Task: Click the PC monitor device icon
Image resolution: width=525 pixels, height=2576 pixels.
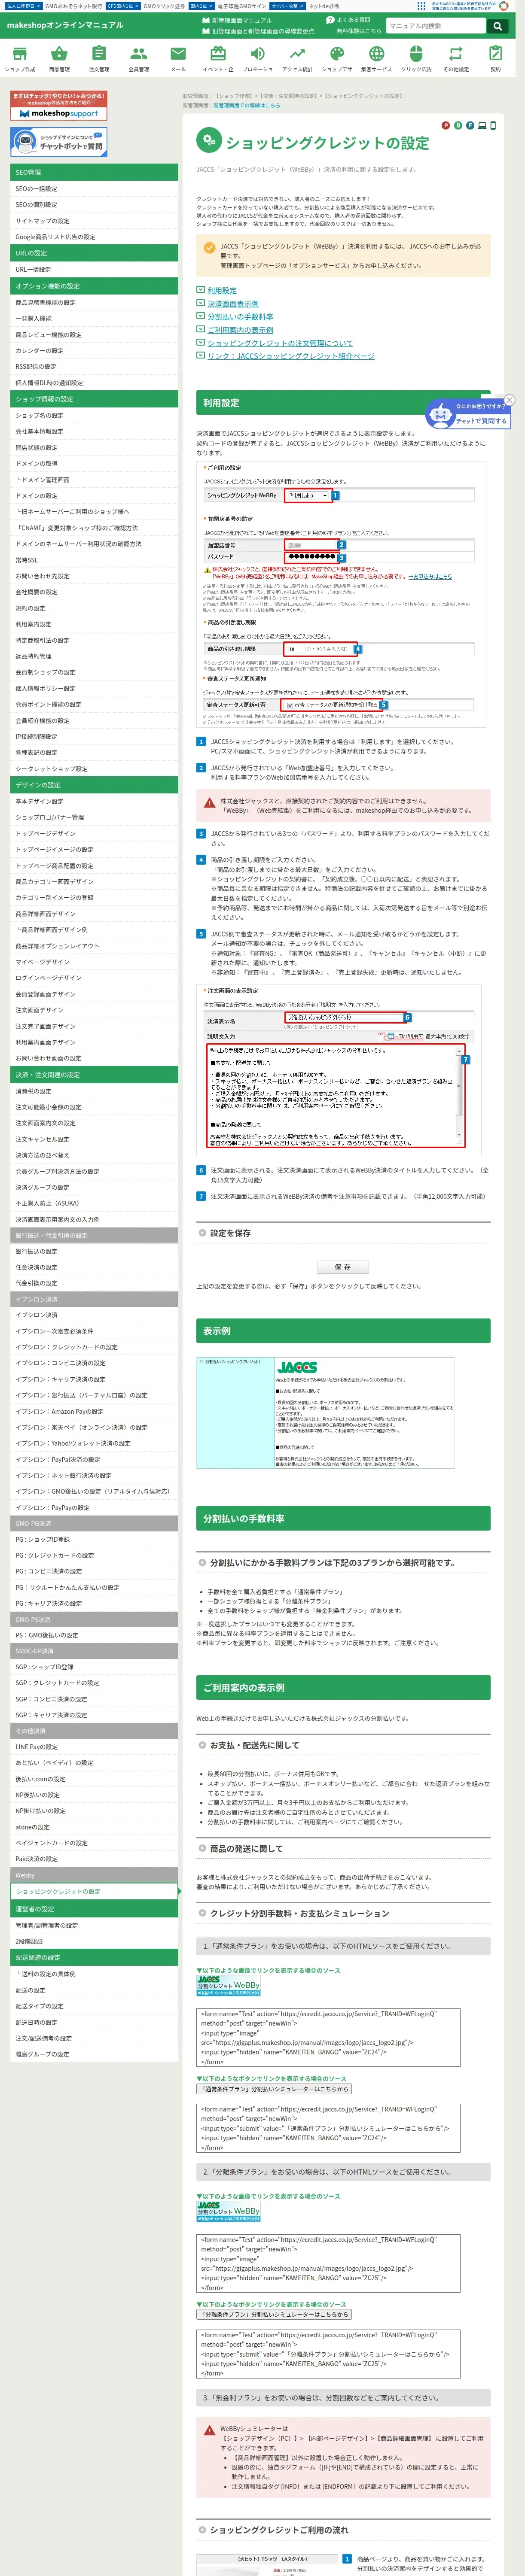Action: [x=482, y=126]
